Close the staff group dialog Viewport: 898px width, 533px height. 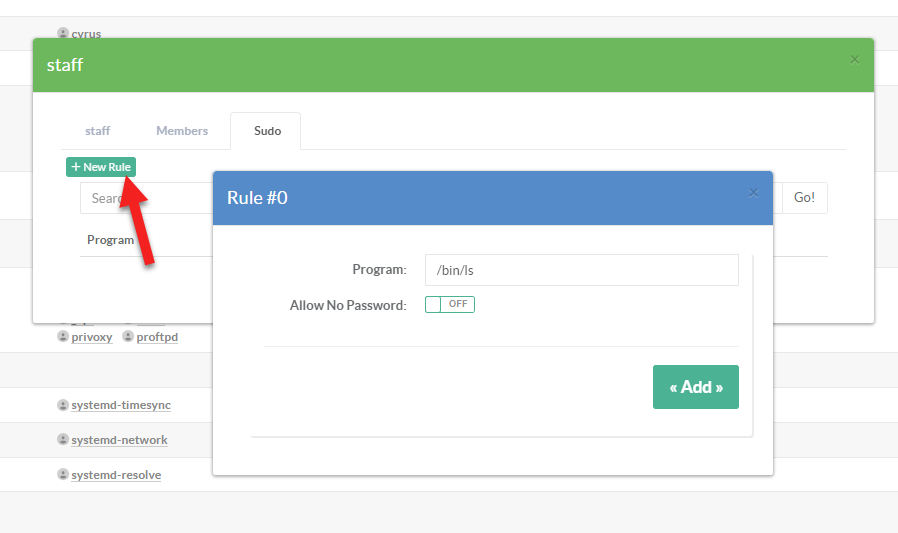pyautogui.click(x=854, y=60)
